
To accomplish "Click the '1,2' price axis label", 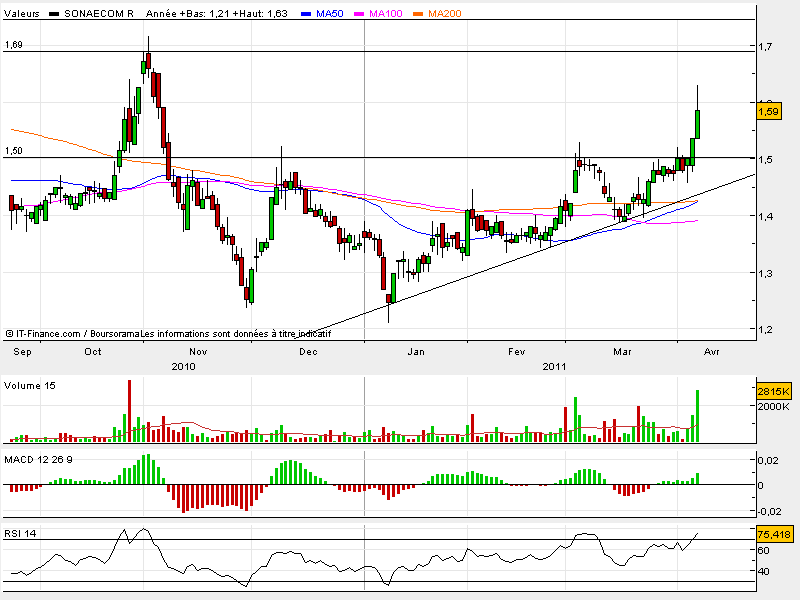I will coord(765,330).
